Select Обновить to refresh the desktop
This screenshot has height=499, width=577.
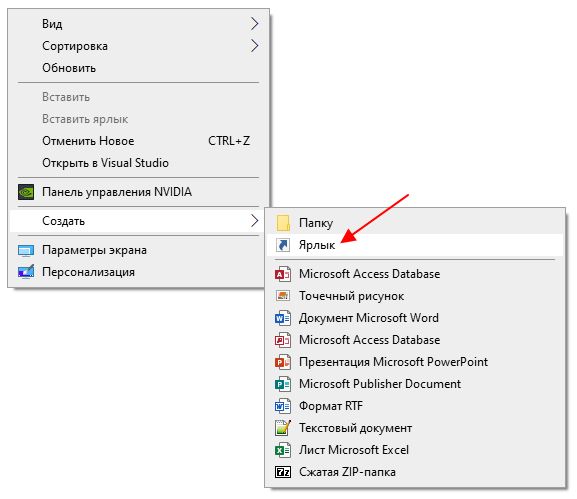point(138,68)
